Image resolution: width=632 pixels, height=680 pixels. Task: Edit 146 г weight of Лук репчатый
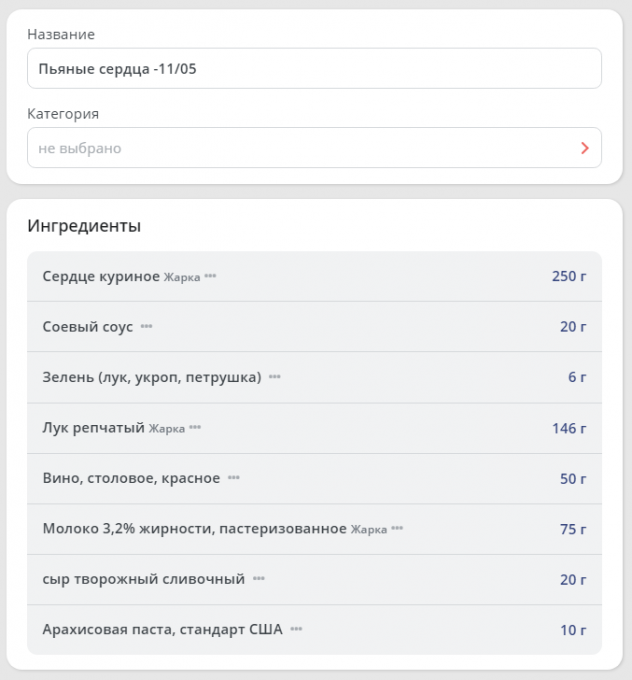[x=569, y=428]
